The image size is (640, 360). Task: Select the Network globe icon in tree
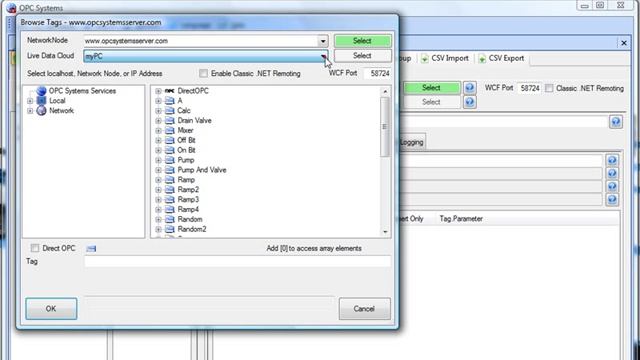tap(41, 111)
